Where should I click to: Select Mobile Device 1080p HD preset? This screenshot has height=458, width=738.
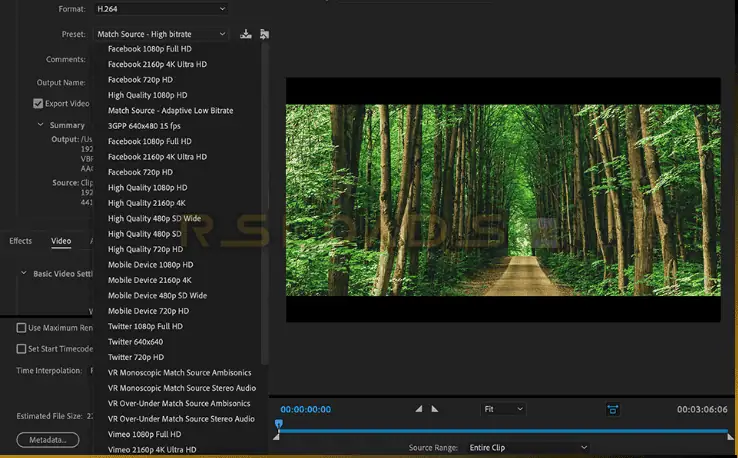pyautogui.click(x=151, y=265)
